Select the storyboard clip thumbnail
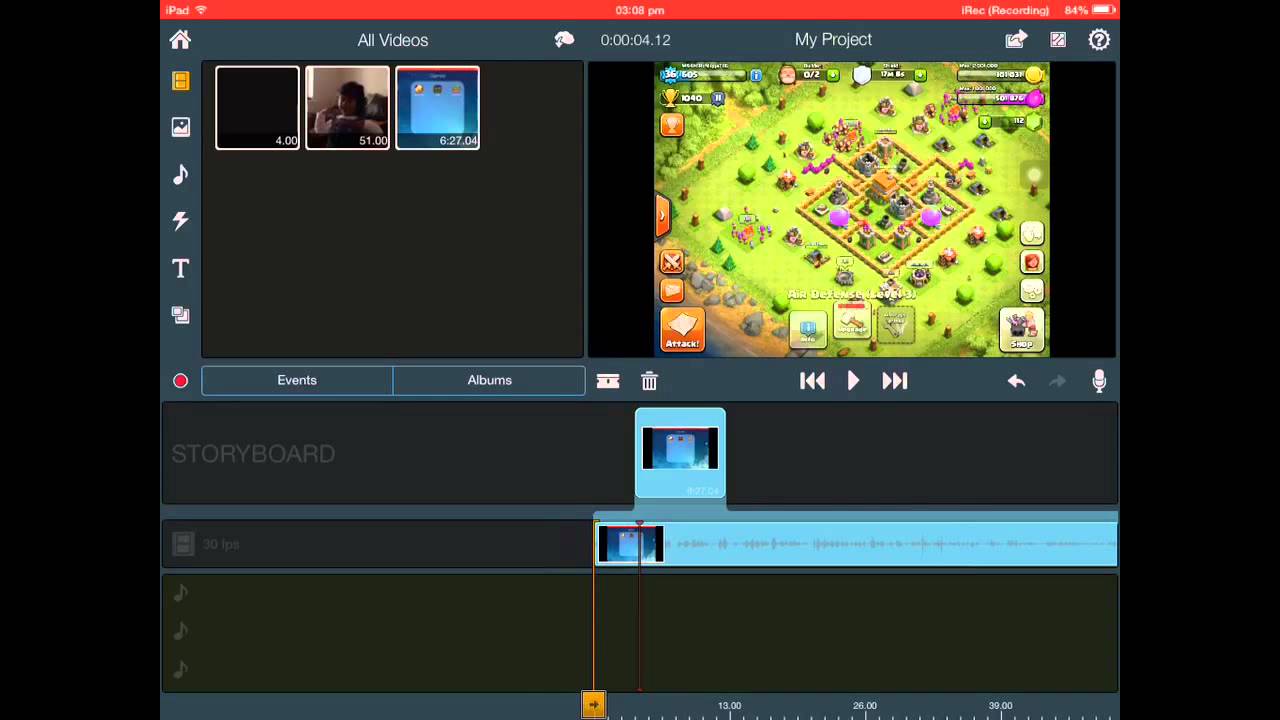 680,453
